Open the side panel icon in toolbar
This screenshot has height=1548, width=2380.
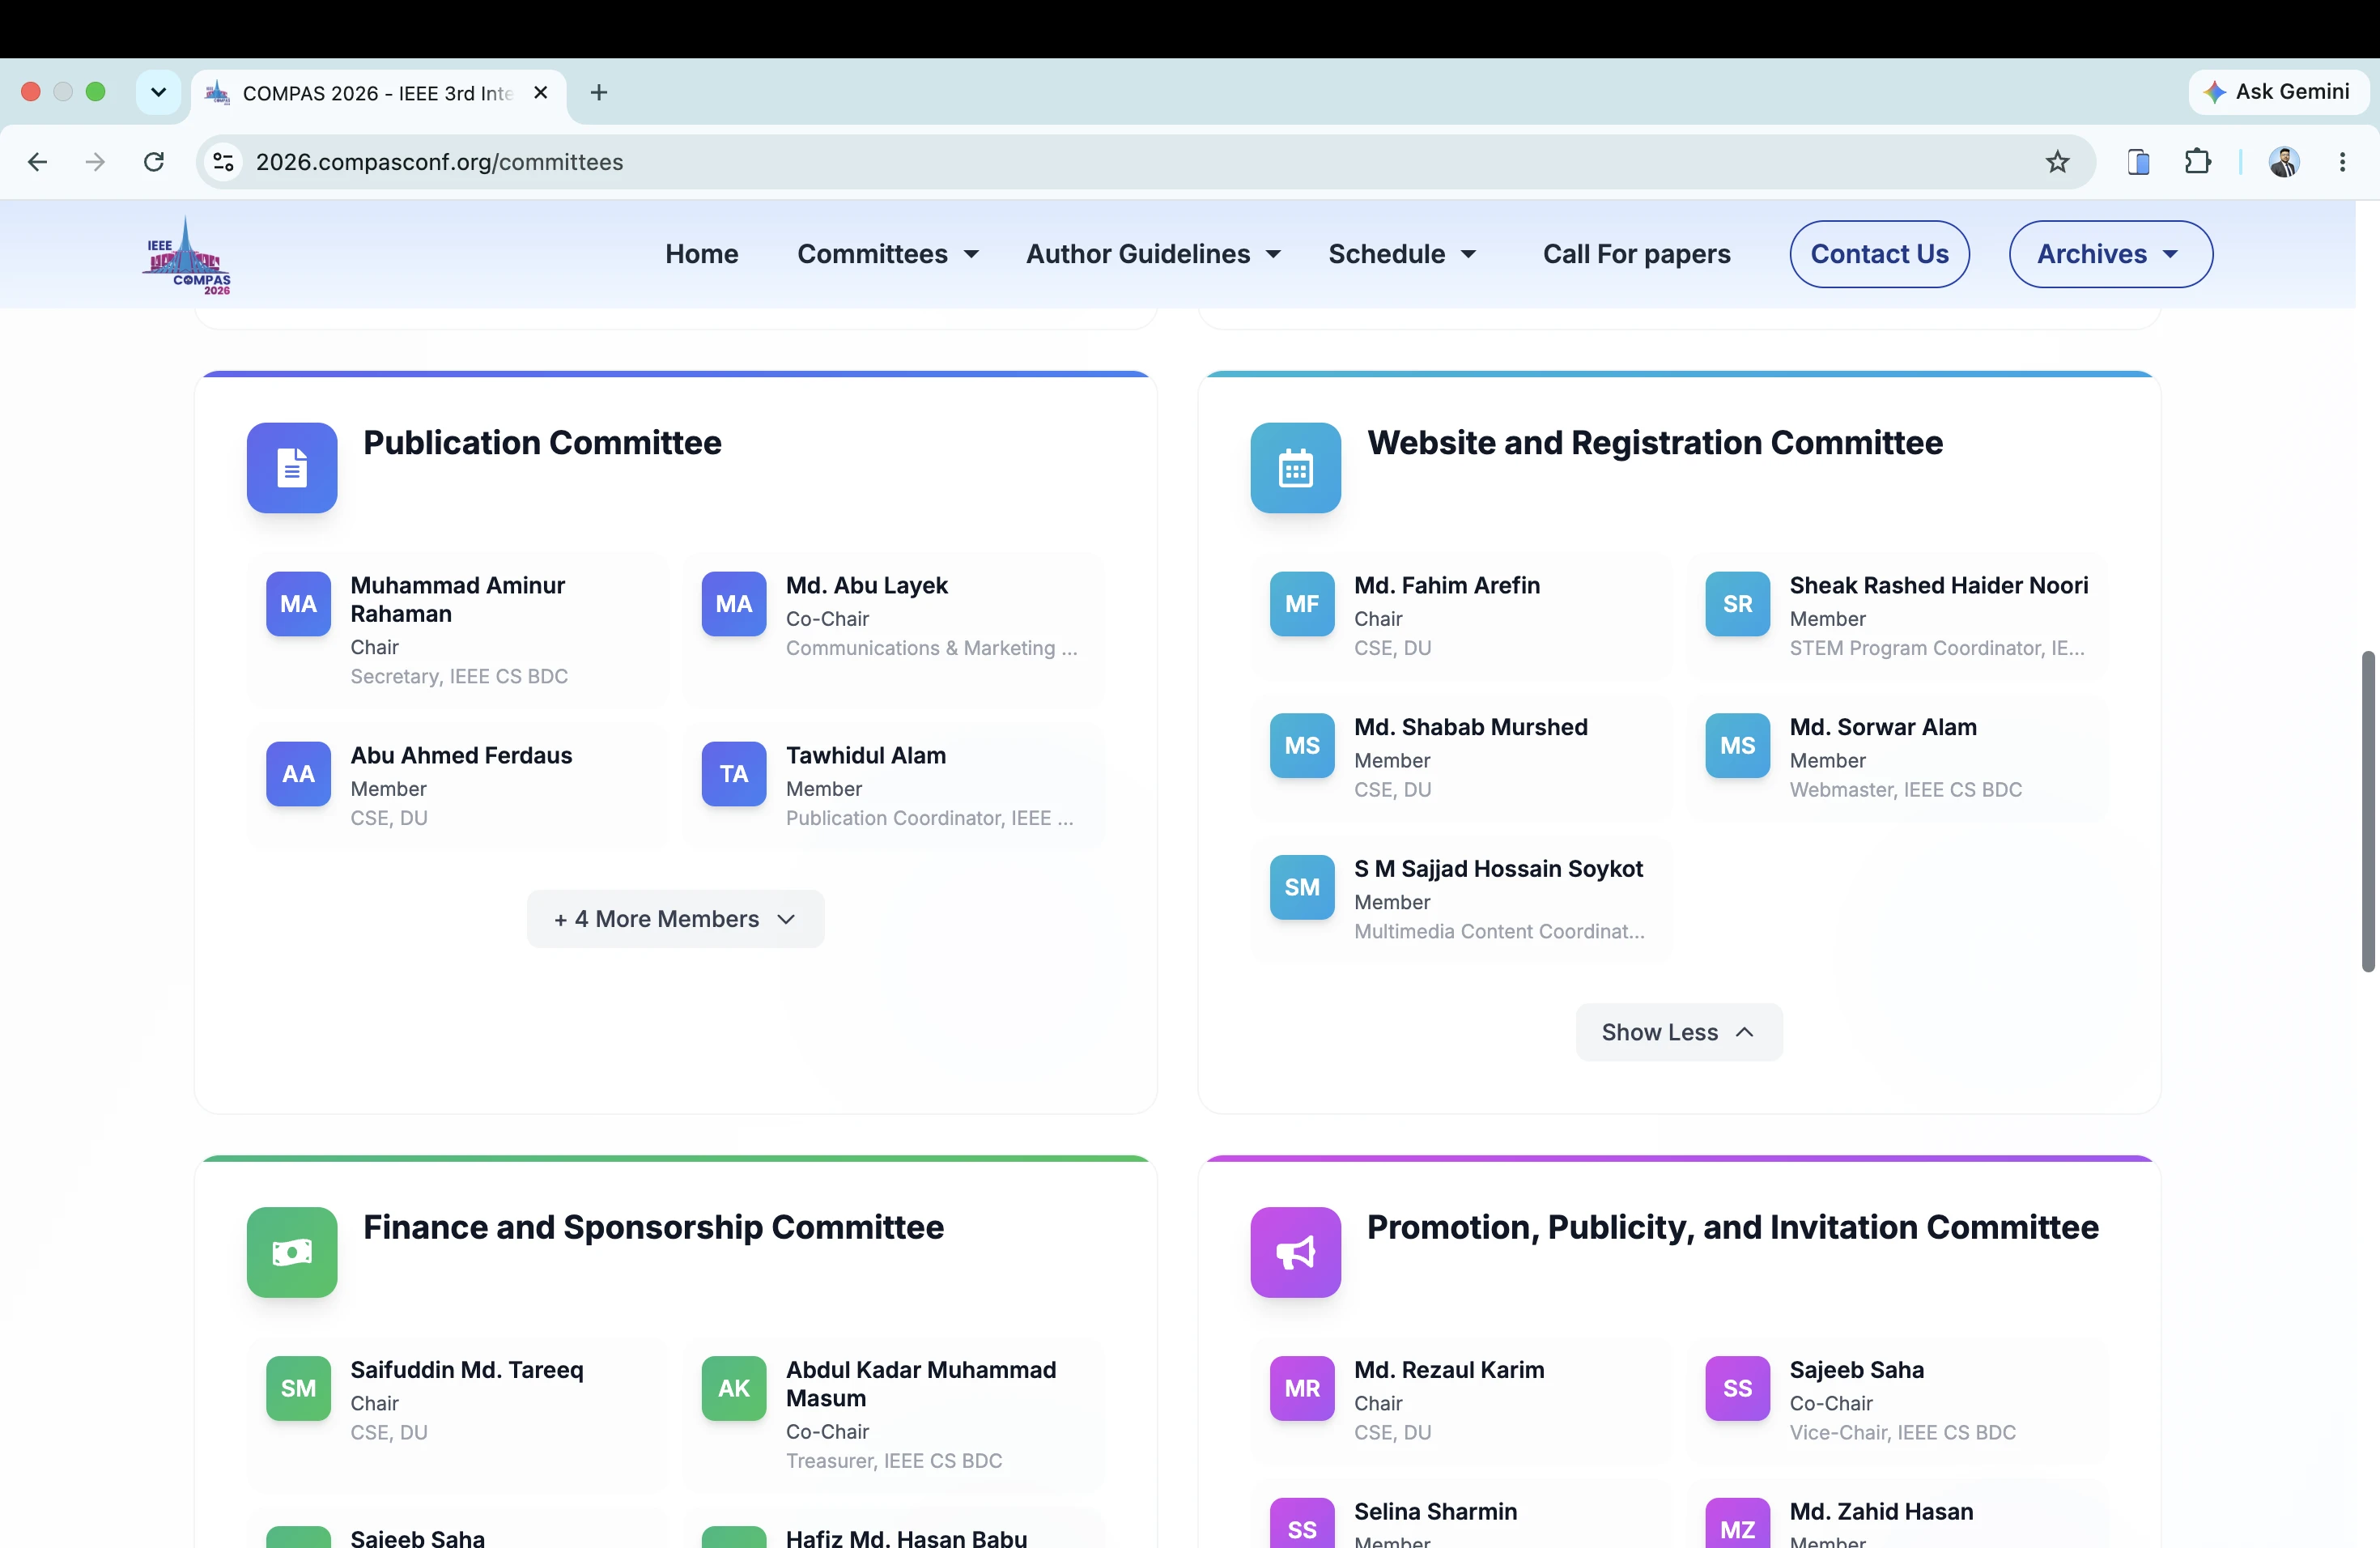point(2138,162)
